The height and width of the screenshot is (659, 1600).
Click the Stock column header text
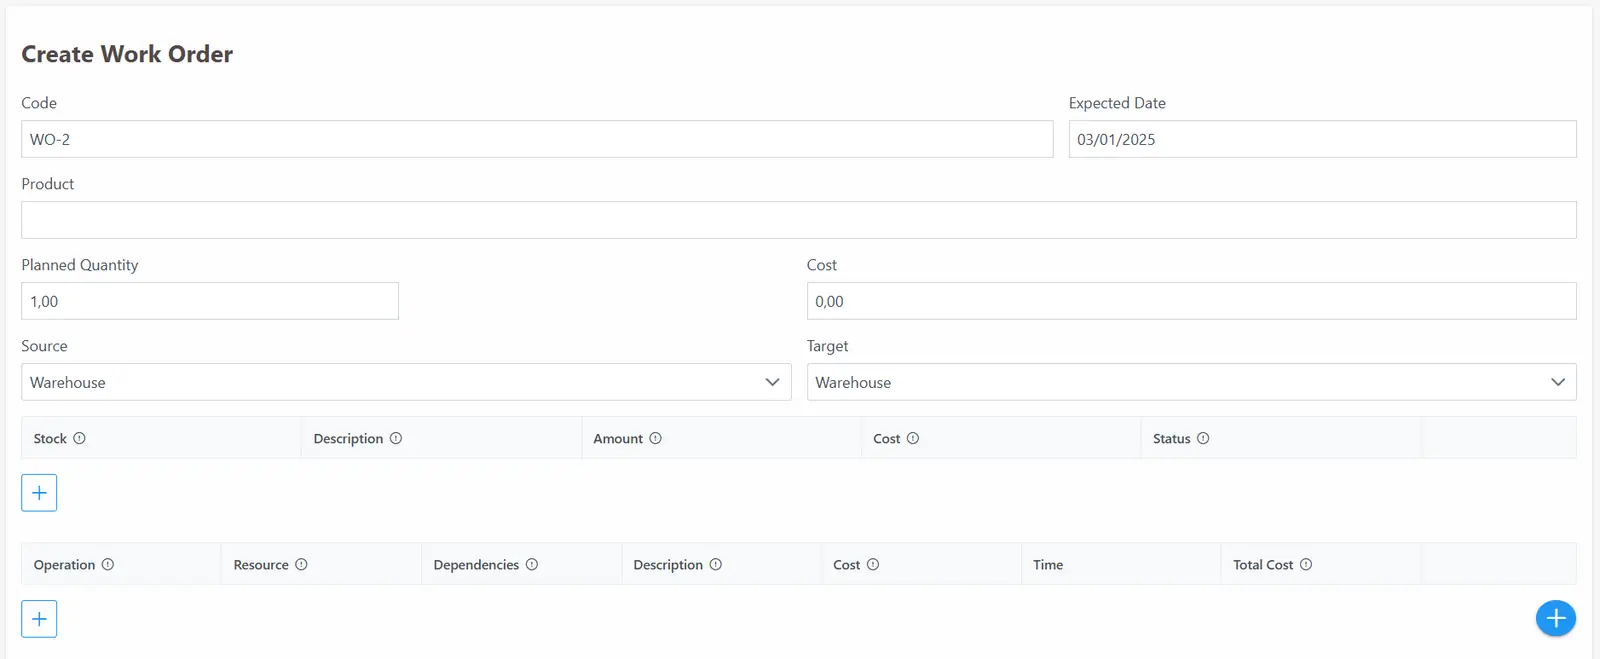(x=50, y=439)
